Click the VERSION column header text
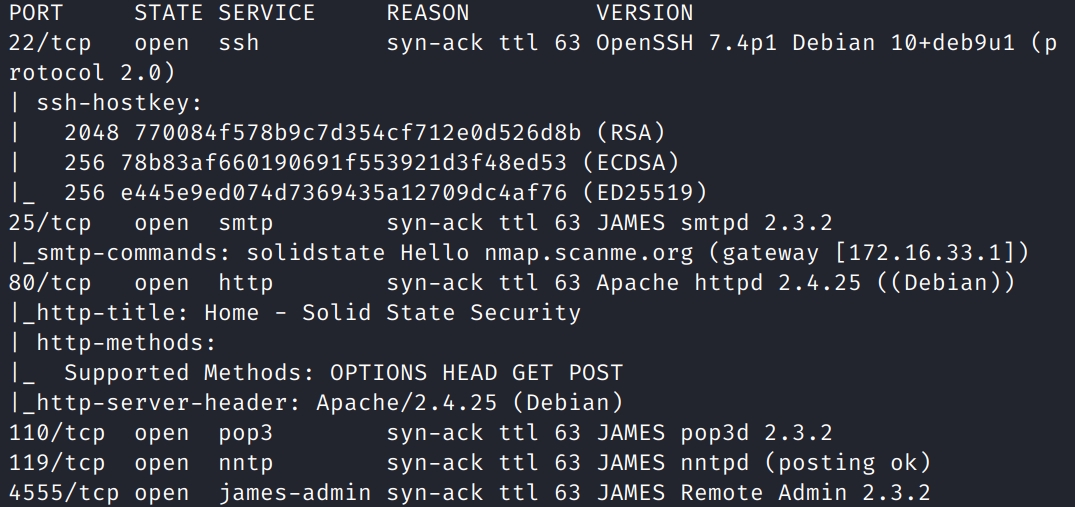The width and height of the screenshot is (1075, 507). click(x=644, y=12)
